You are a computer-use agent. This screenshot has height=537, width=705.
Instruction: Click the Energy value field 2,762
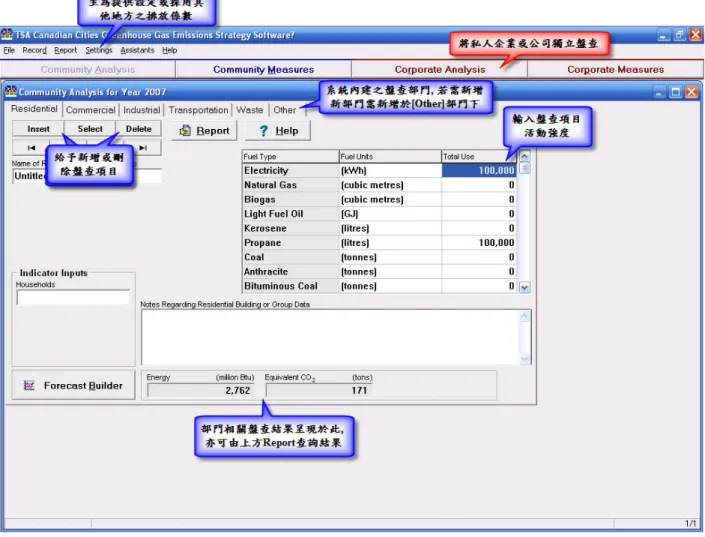[x=201, y=390]
